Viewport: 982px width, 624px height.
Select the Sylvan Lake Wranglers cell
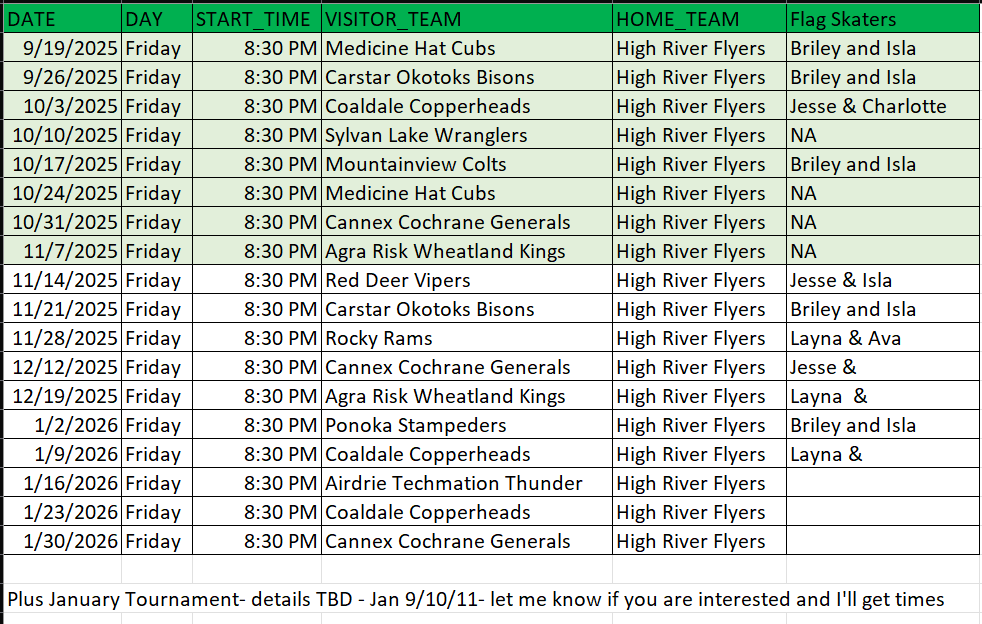(x=466, y=135)
